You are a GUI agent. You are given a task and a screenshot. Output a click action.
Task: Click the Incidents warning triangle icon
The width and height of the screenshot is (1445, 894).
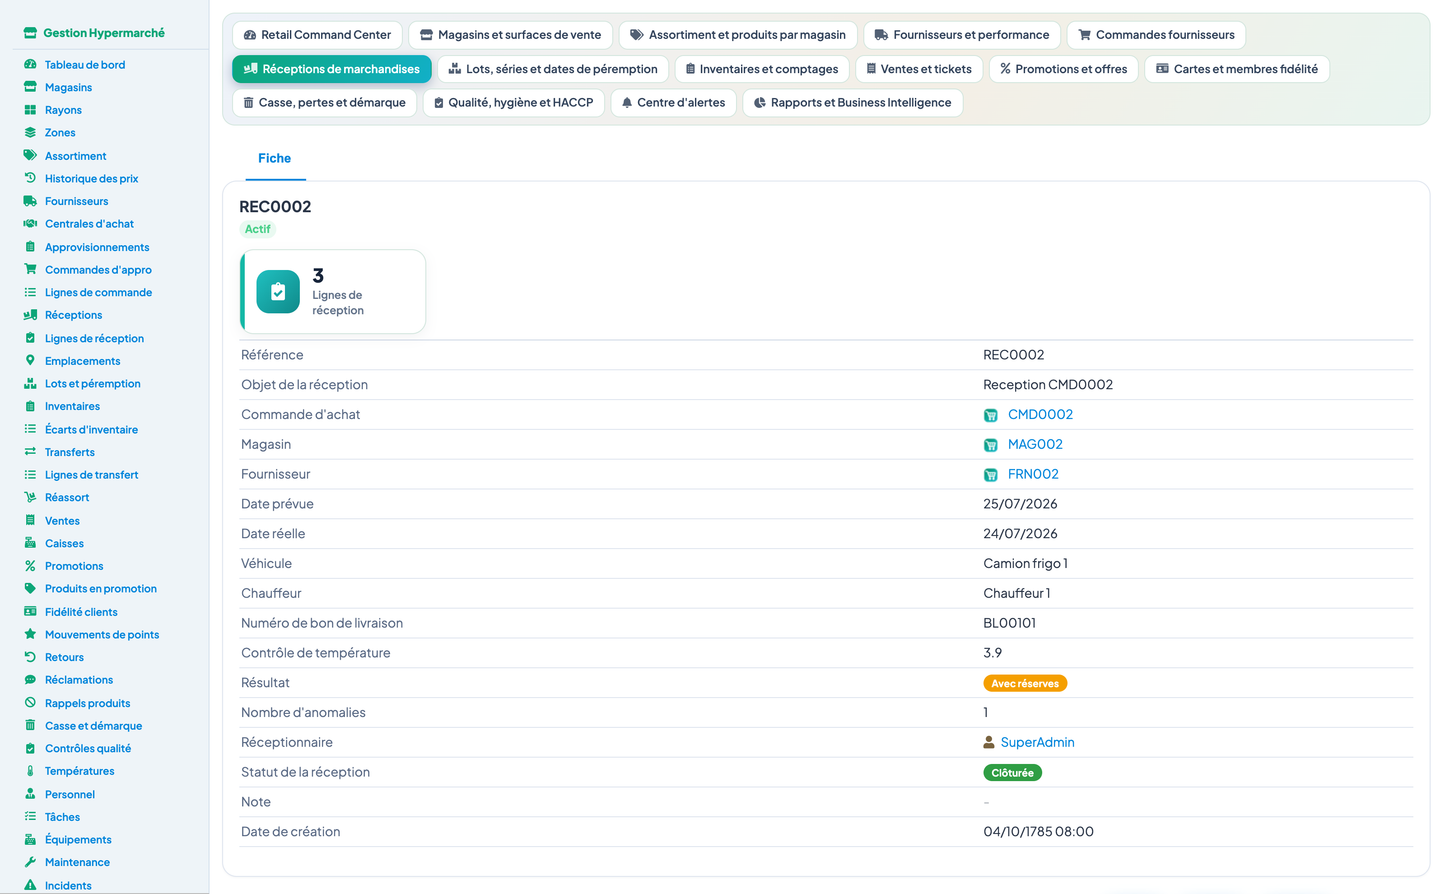tap(30, 885)
